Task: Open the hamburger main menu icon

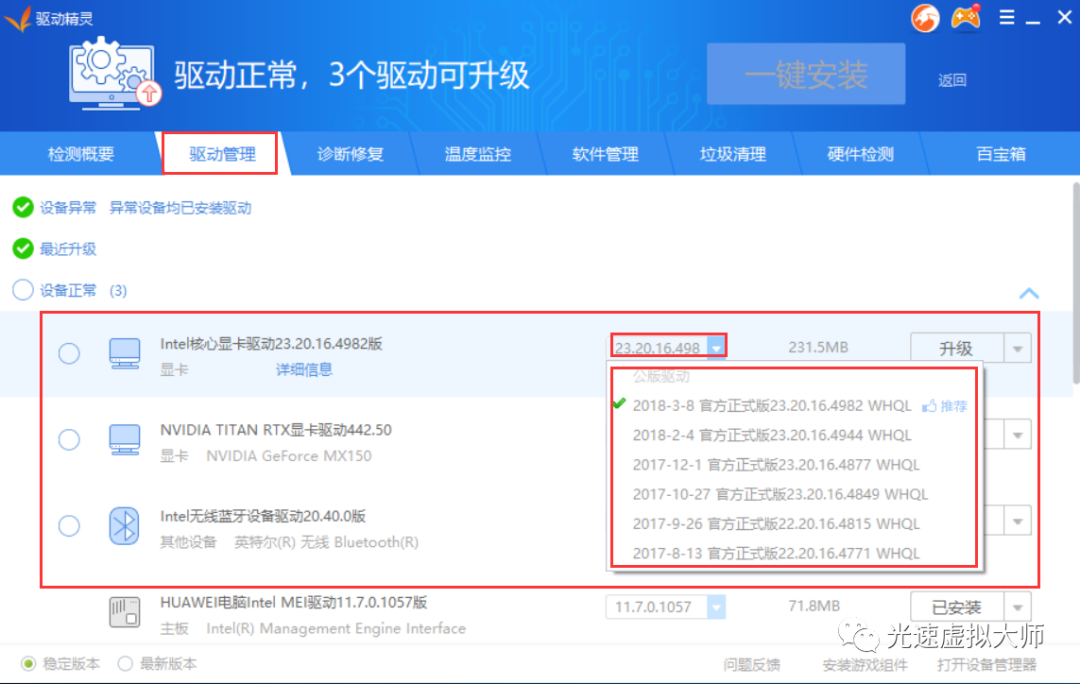Action: (1006, 17)
